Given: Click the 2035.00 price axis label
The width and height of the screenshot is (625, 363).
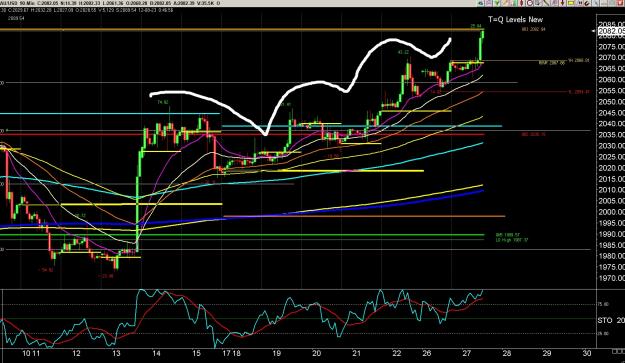Looking at the screenshot, I should click(x=611, y=135).
